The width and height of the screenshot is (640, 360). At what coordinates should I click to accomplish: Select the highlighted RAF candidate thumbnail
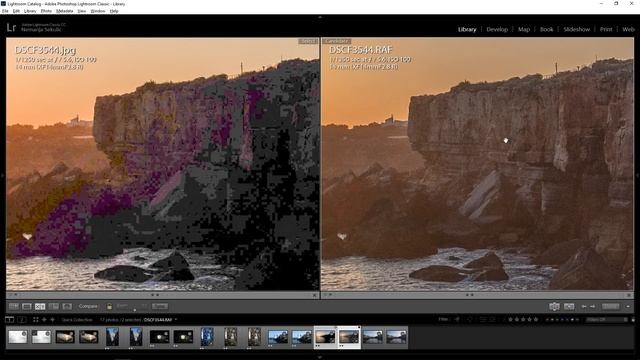coord(349,337)
